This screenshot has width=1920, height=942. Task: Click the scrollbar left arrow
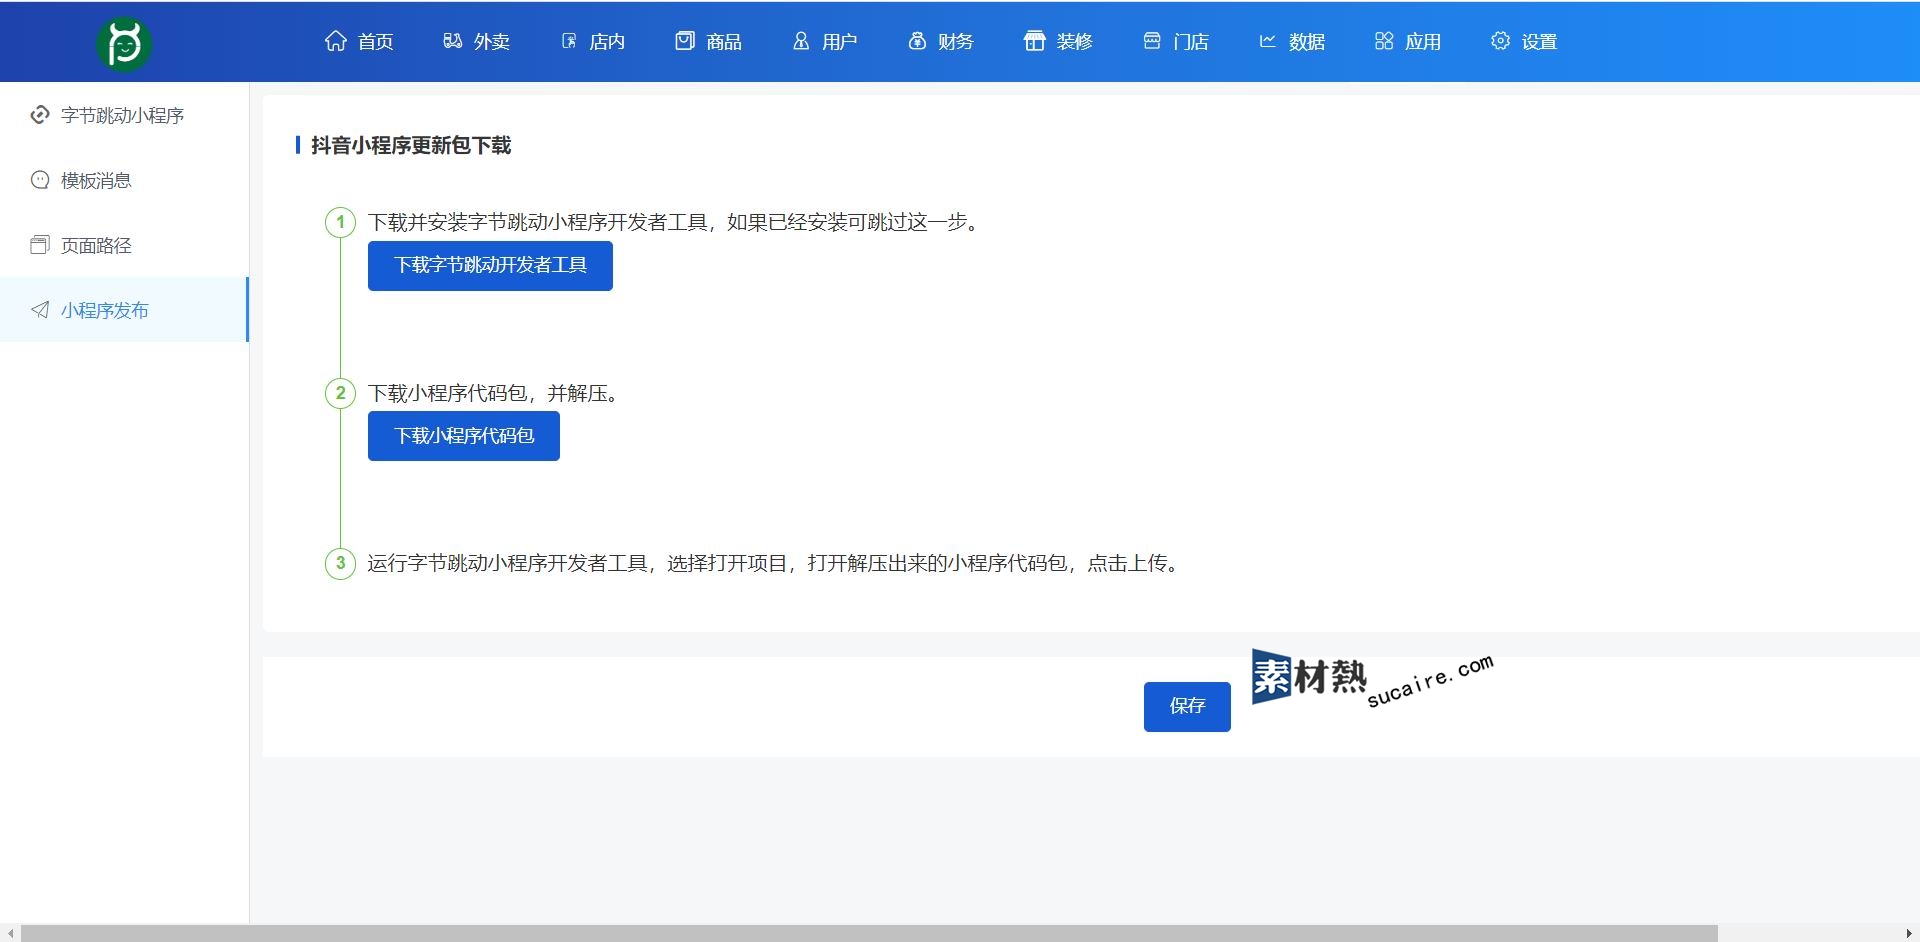tap(10, 934)
